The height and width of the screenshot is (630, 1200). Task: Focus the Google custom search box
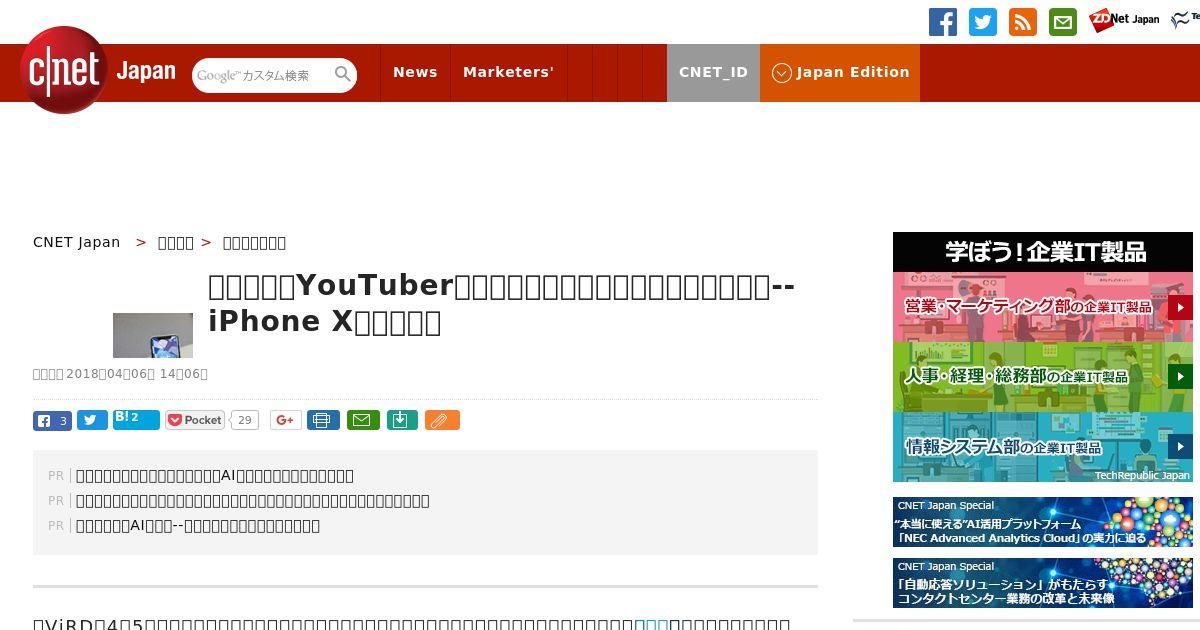pyautogui.click(x=262, y=75)
